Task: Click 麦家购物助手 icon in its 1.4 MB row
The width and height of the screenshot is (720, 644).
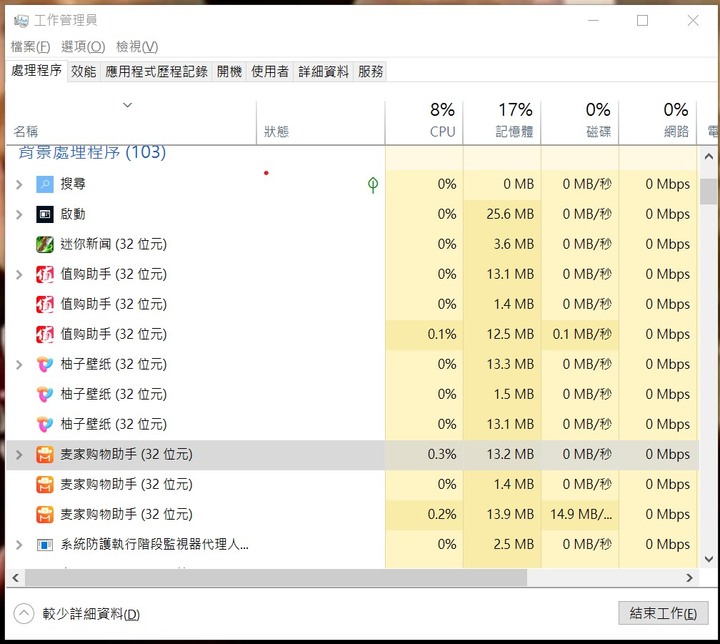Action: pyautogui.click(x=45, y=485)
